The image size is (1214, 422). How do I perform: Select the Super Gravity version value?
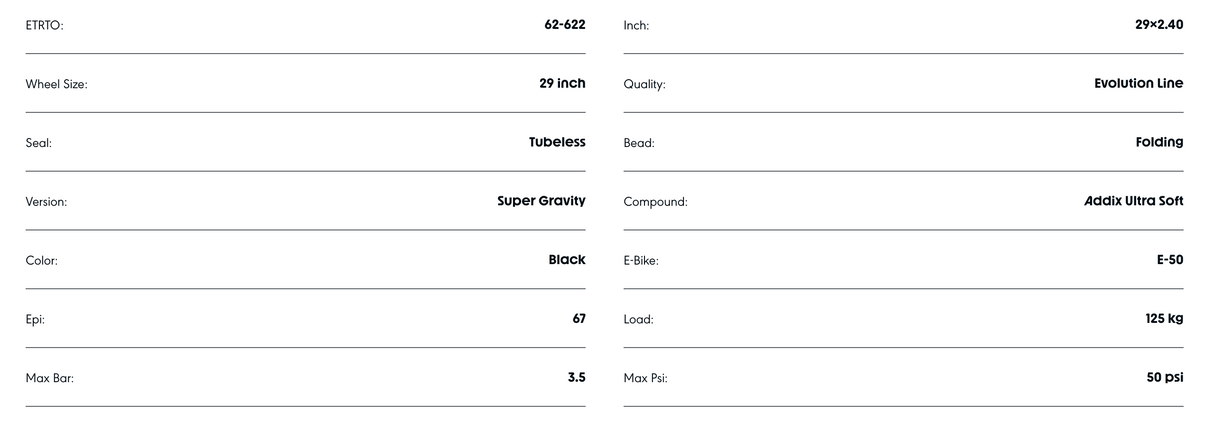coord(541,201)
